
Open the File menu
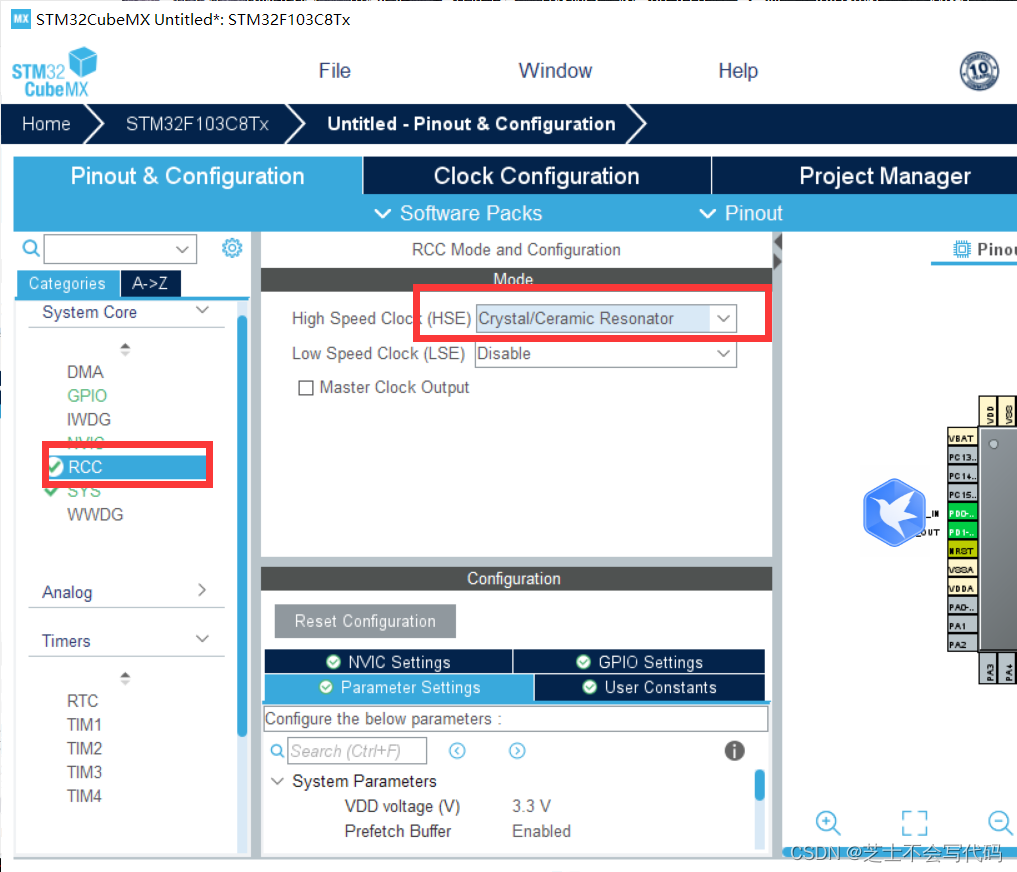[x=335, y=71]
